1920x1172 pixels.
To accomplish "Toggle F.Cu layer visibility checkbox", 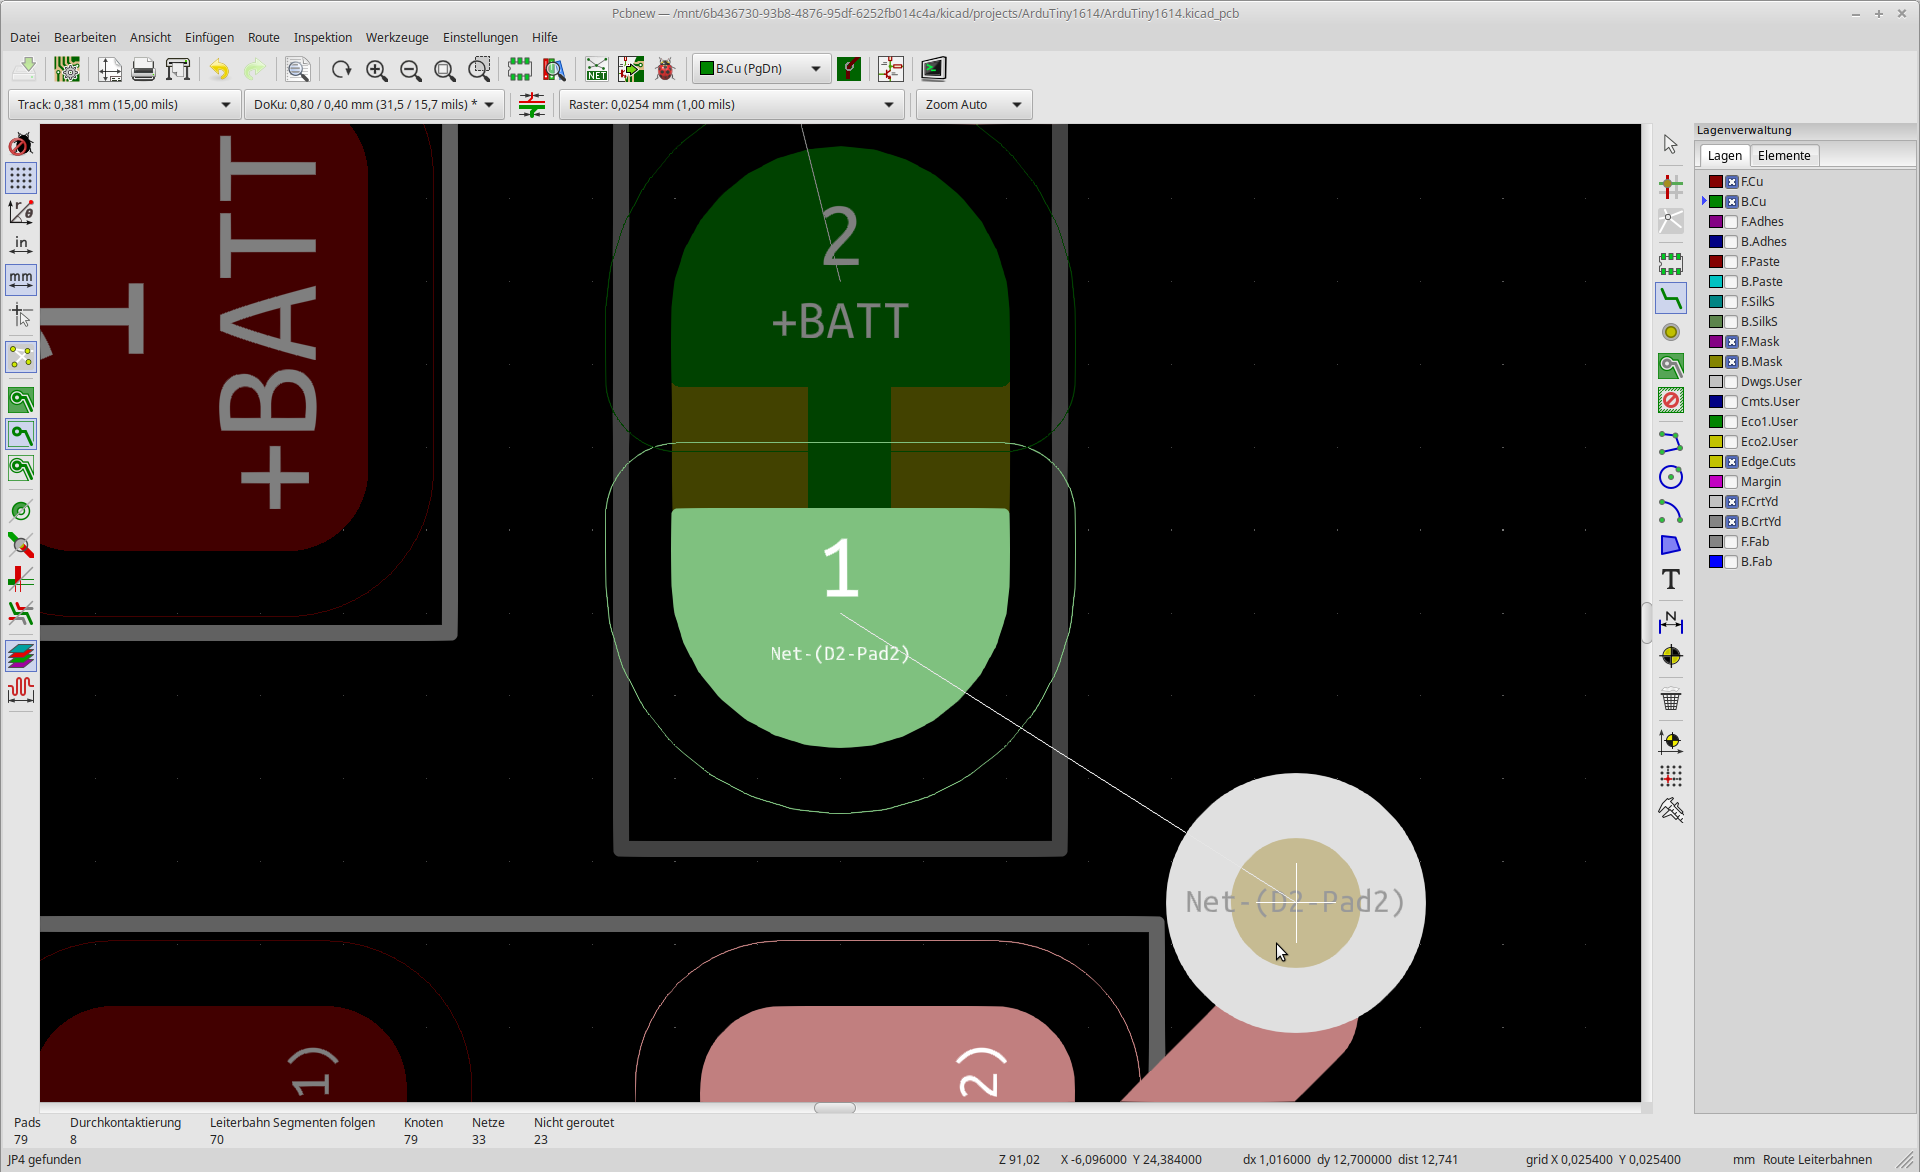I will point(1732,182).
